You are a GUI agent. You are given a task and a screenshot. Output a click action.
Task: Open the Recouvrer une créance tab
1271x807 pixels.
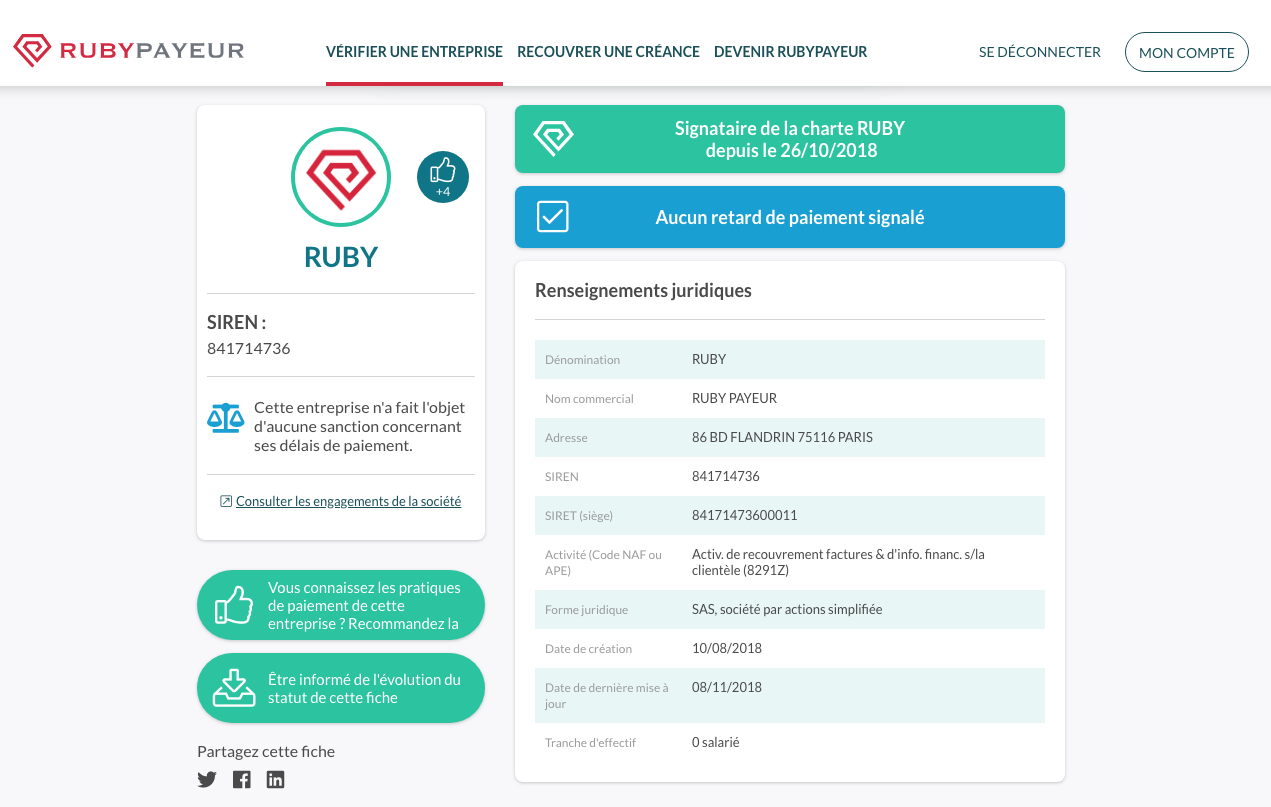(x=608, y=52)
